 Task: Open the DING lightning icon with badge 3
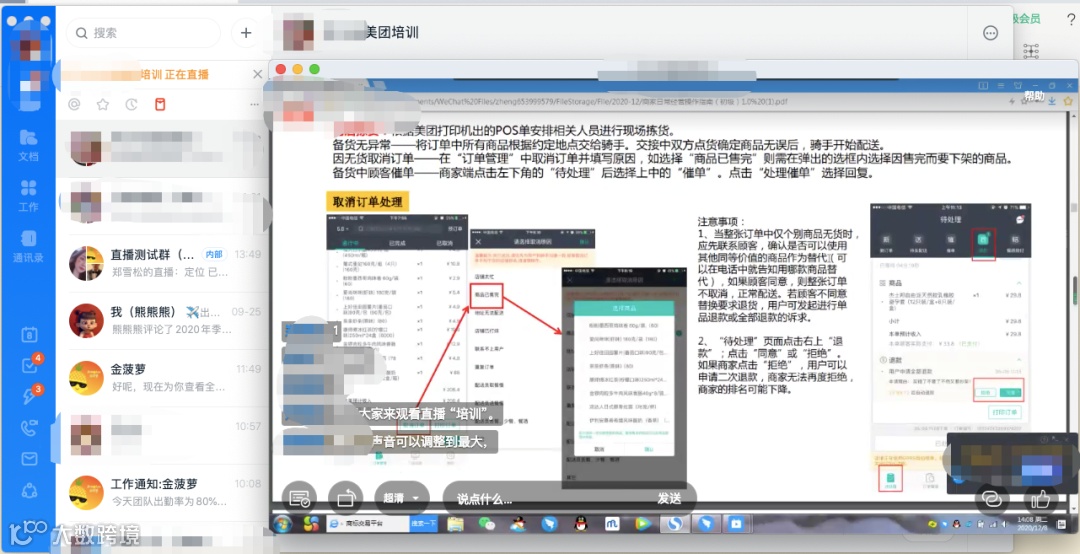[x=30, y=396]
